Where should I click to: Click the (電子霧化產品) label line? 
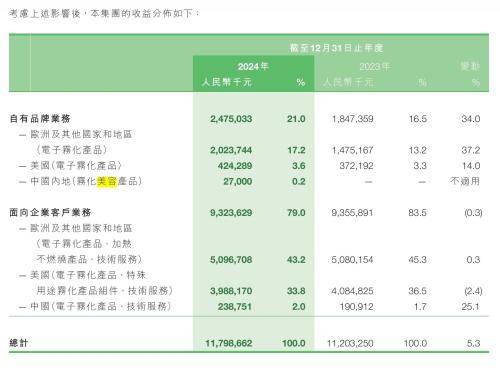[72, 150]
